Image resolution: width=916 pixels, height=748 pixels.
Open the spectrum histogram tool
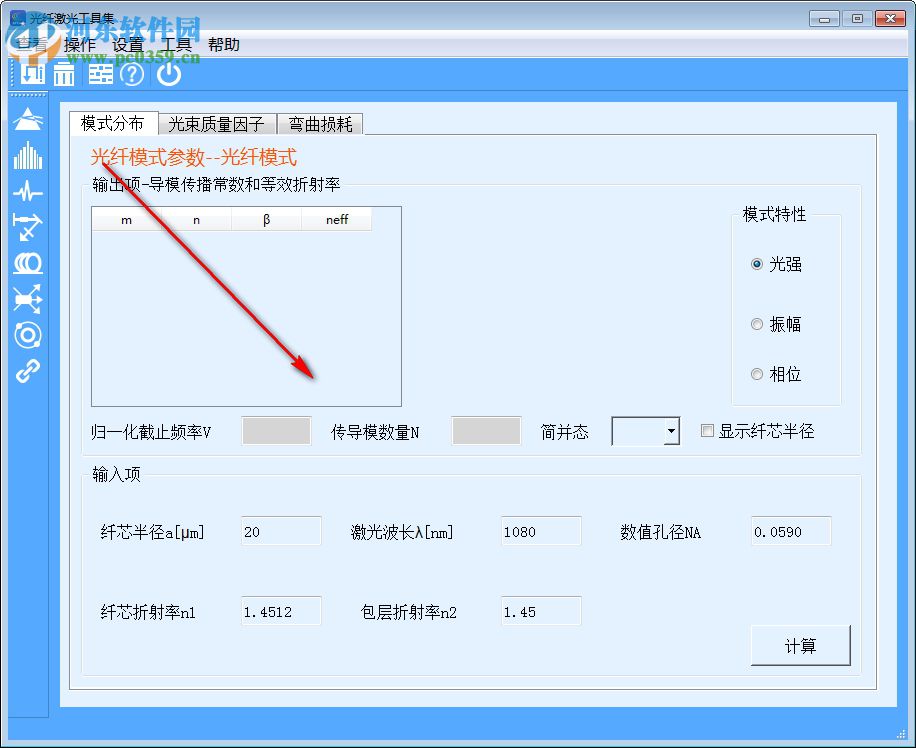point(27,156)
